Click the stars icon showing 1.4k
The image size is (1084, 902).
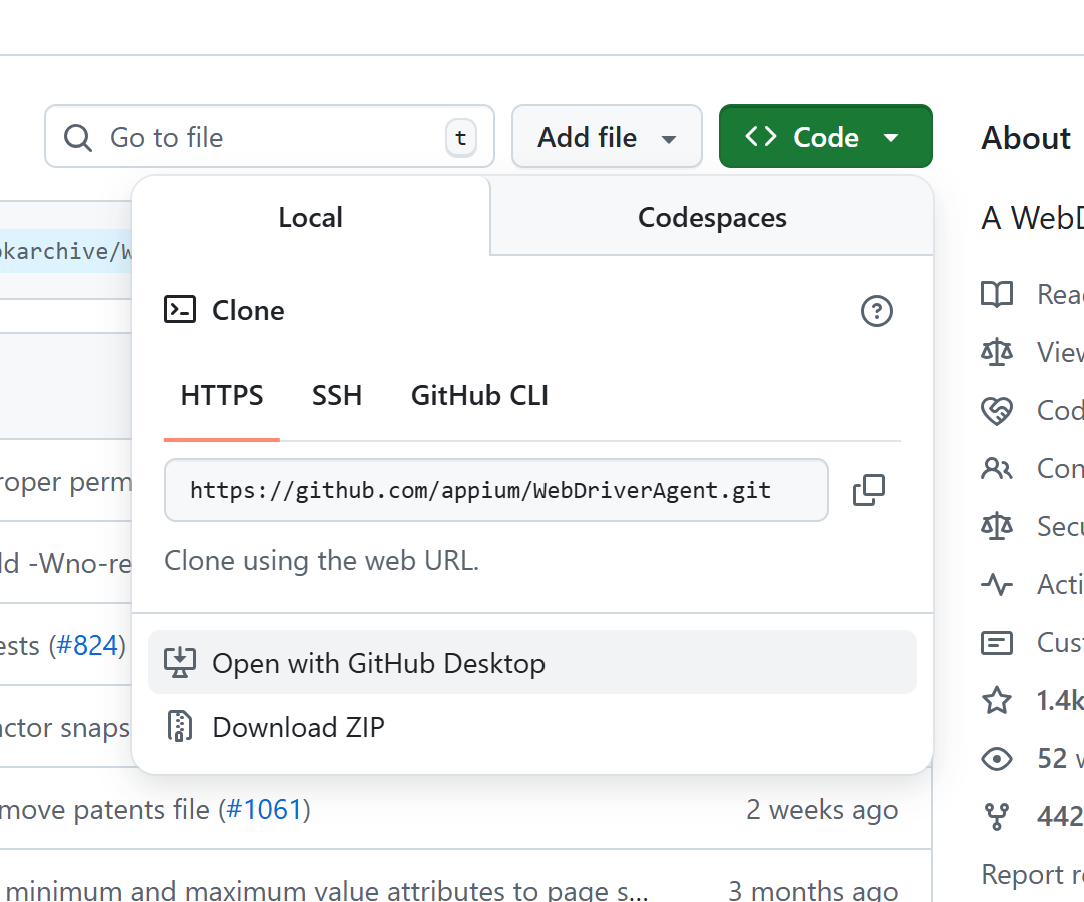[x=997, y=701]
